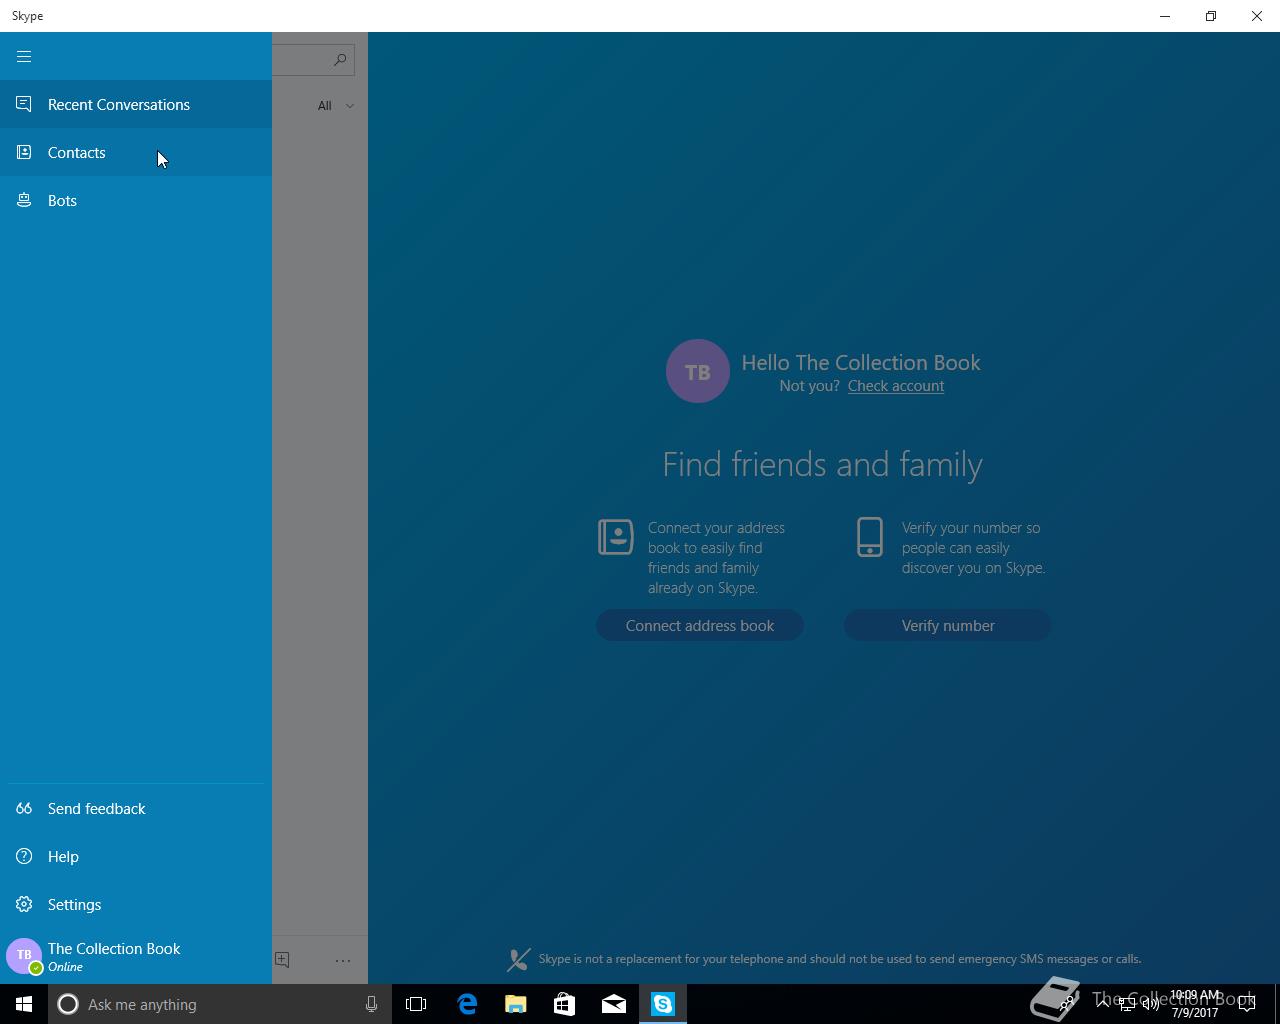Click the Hello The Collection Book text
The image size is (1280, 1024).
coord(861,362)
